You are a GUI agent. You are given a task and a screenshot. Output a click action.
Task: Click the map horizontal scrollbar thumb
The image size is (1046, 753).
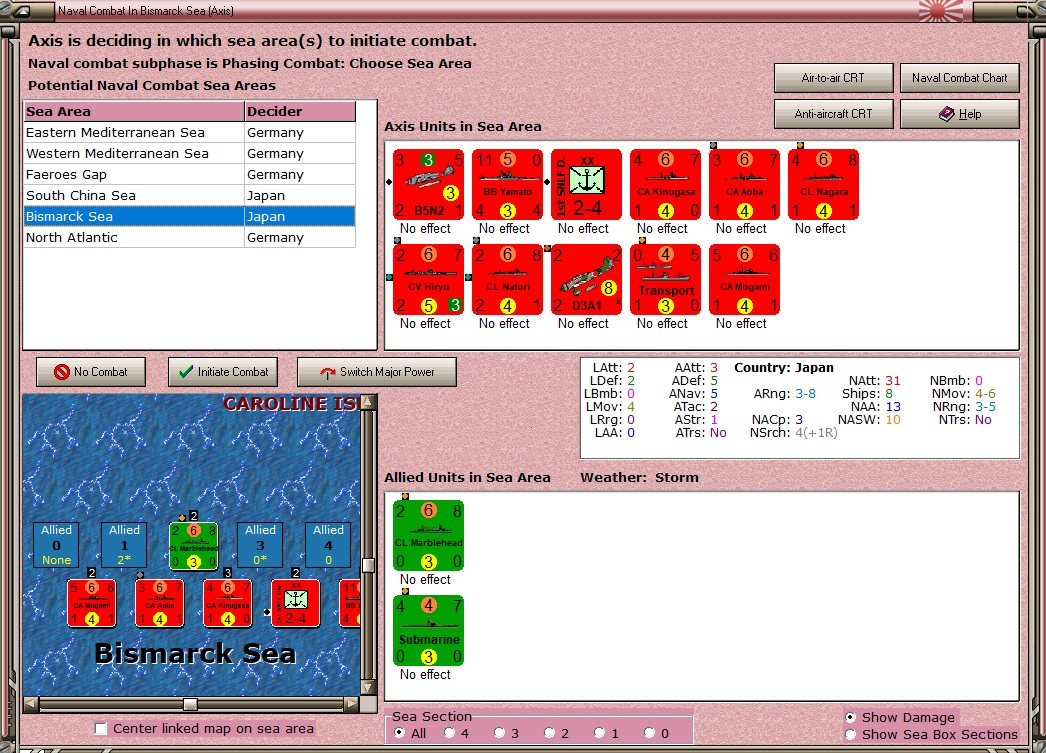point(190,704)
